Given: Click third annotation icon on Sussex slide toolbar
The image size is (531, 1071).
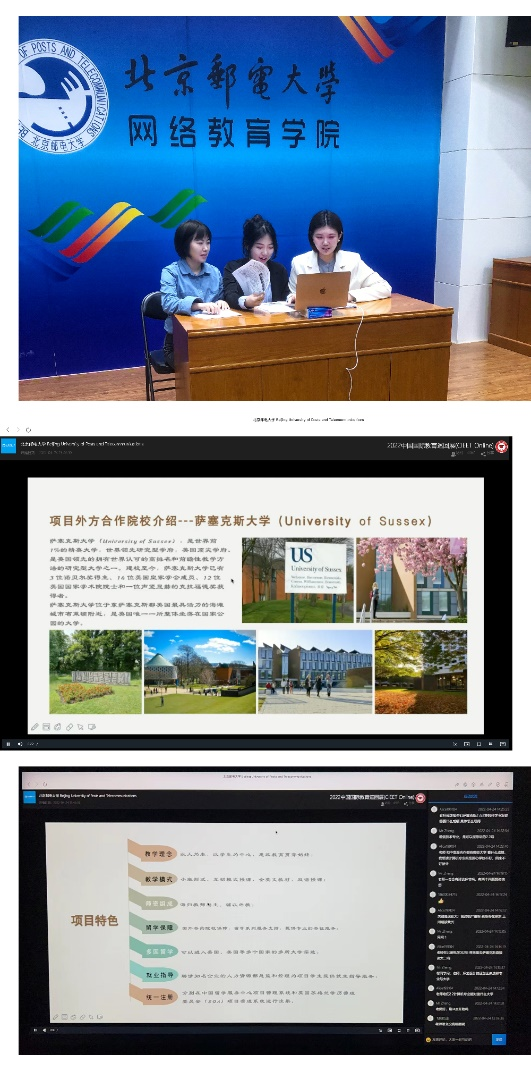Looking at the screenshot, I should pyautogui.click(x=57, y=727).
